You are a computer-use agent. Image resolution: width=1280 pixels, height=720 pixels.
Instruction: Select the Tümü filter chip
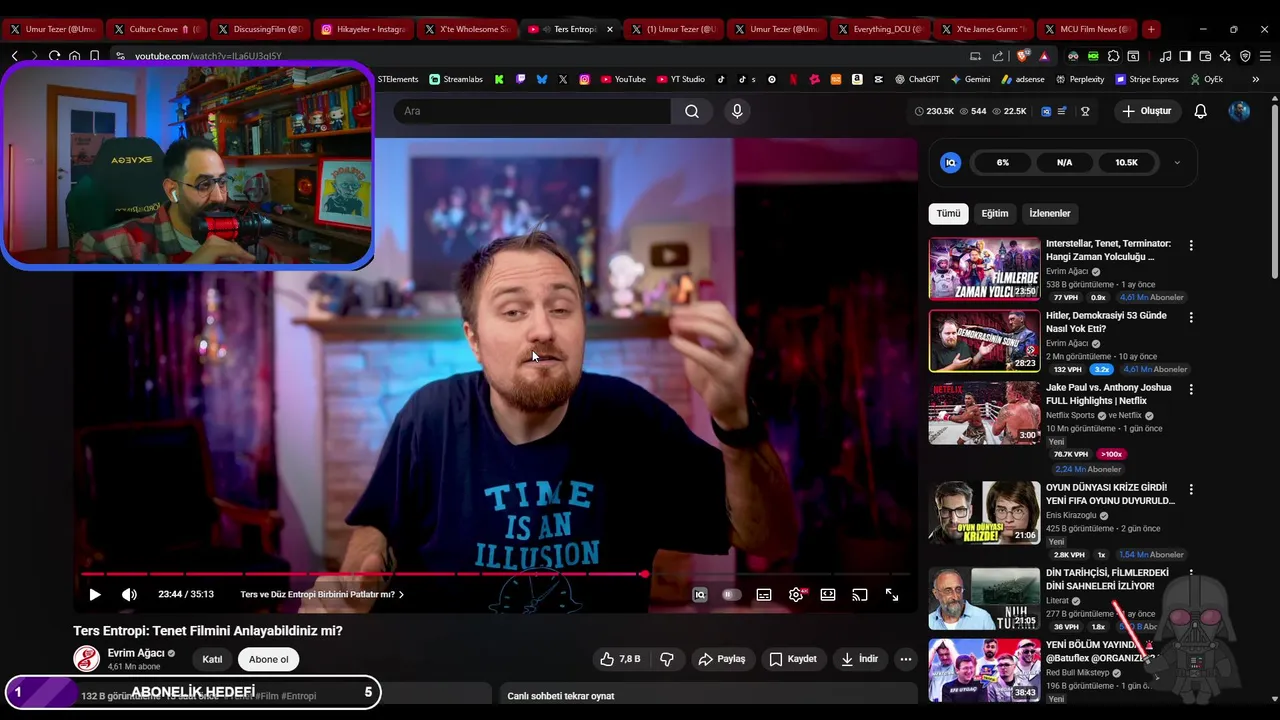tap(948, 213)
